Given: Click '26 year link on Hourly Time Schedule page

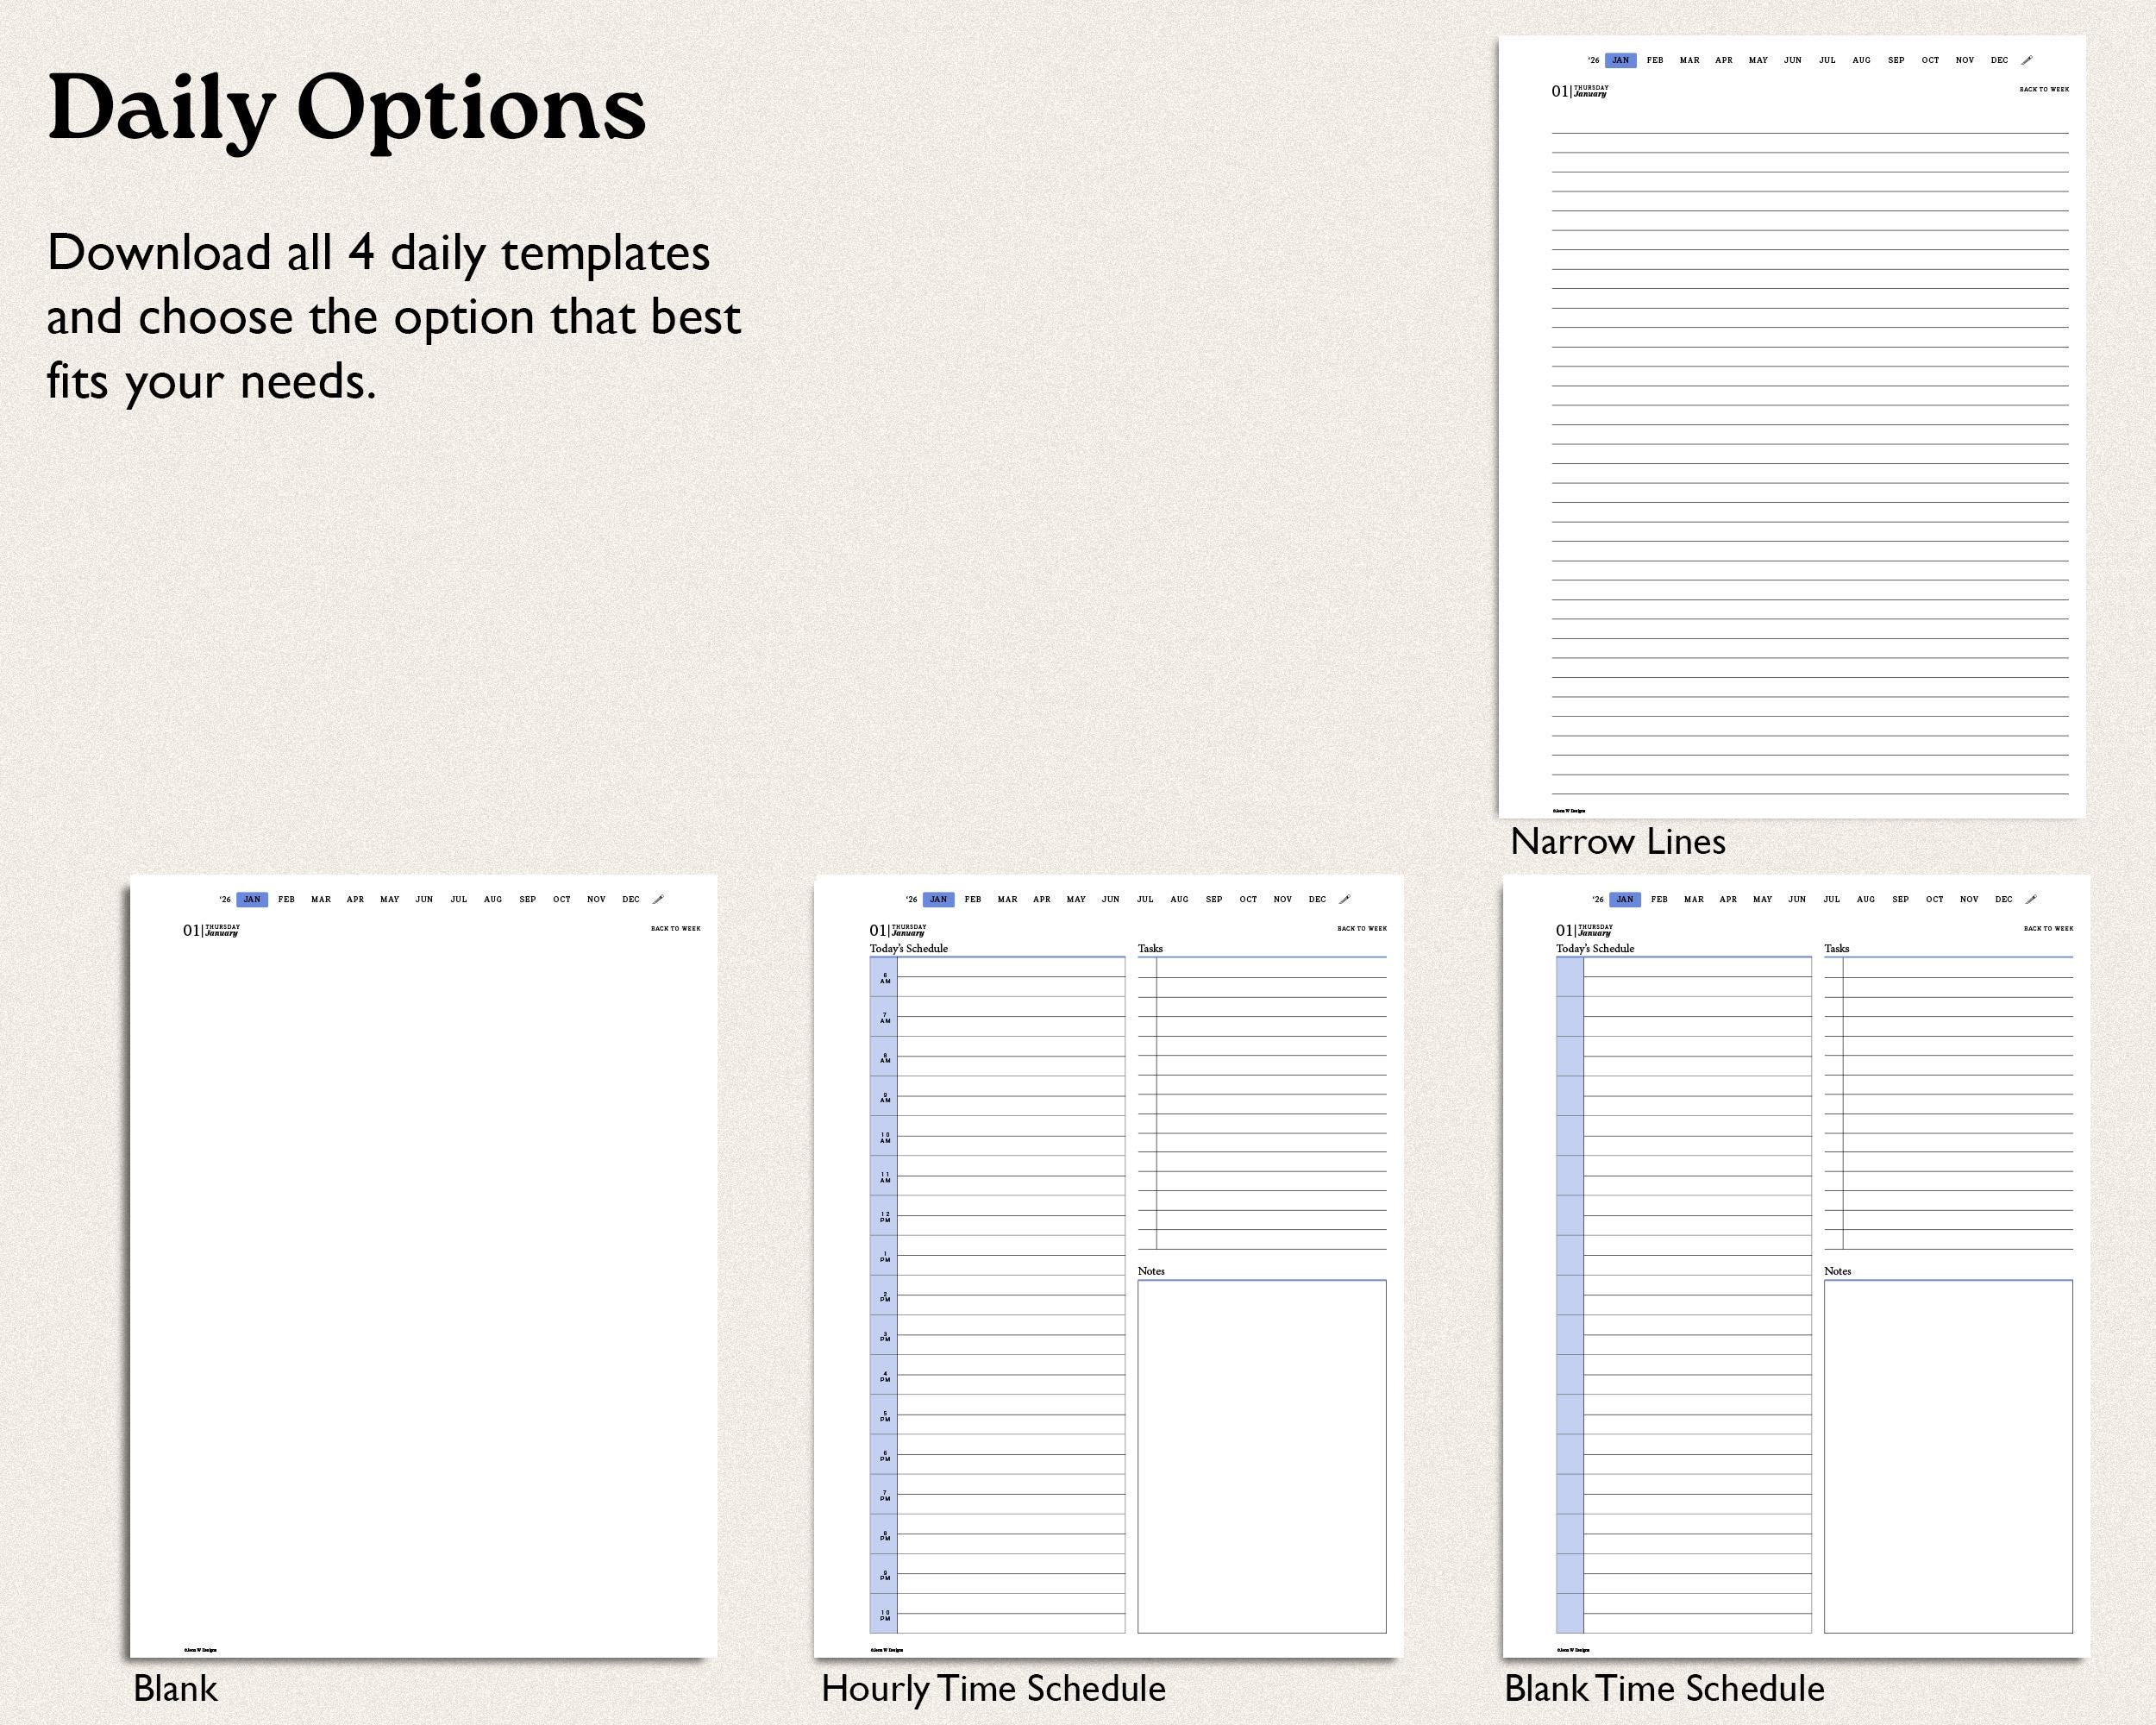Looking at the screenshot, I should click(911, 899).
